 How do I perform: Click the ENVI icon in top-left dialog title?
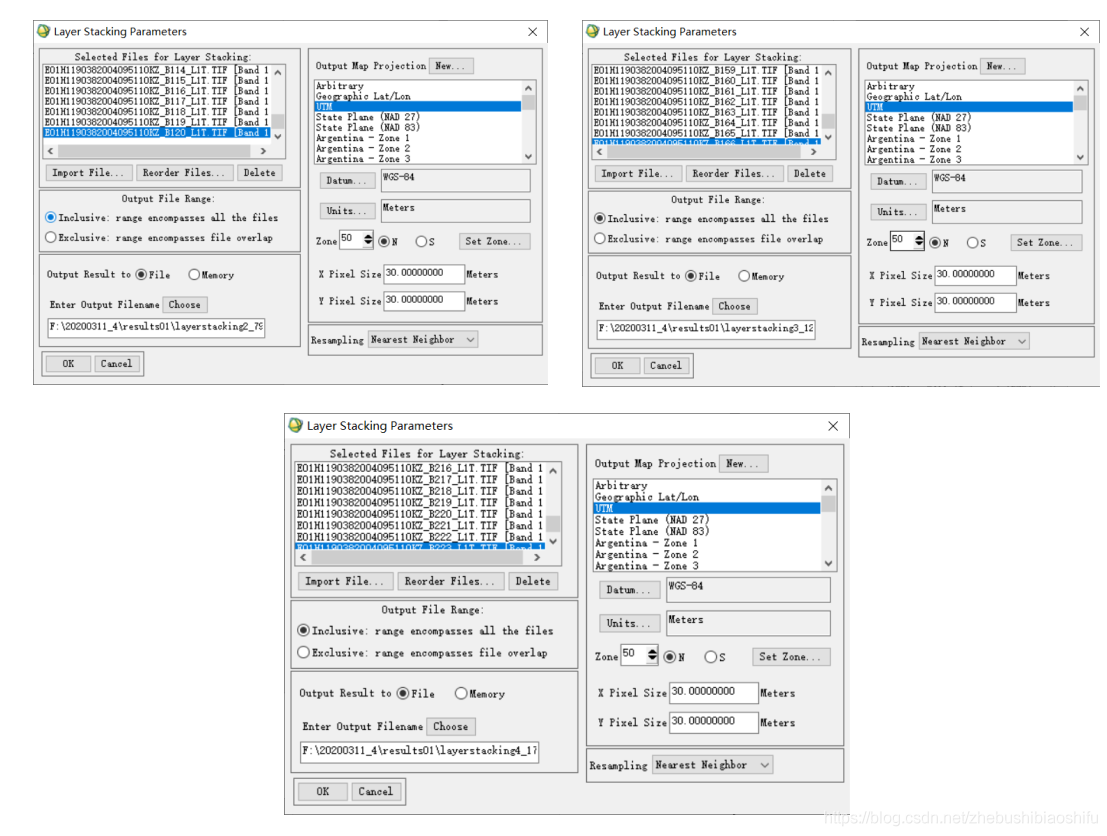[x=44, y=31]
